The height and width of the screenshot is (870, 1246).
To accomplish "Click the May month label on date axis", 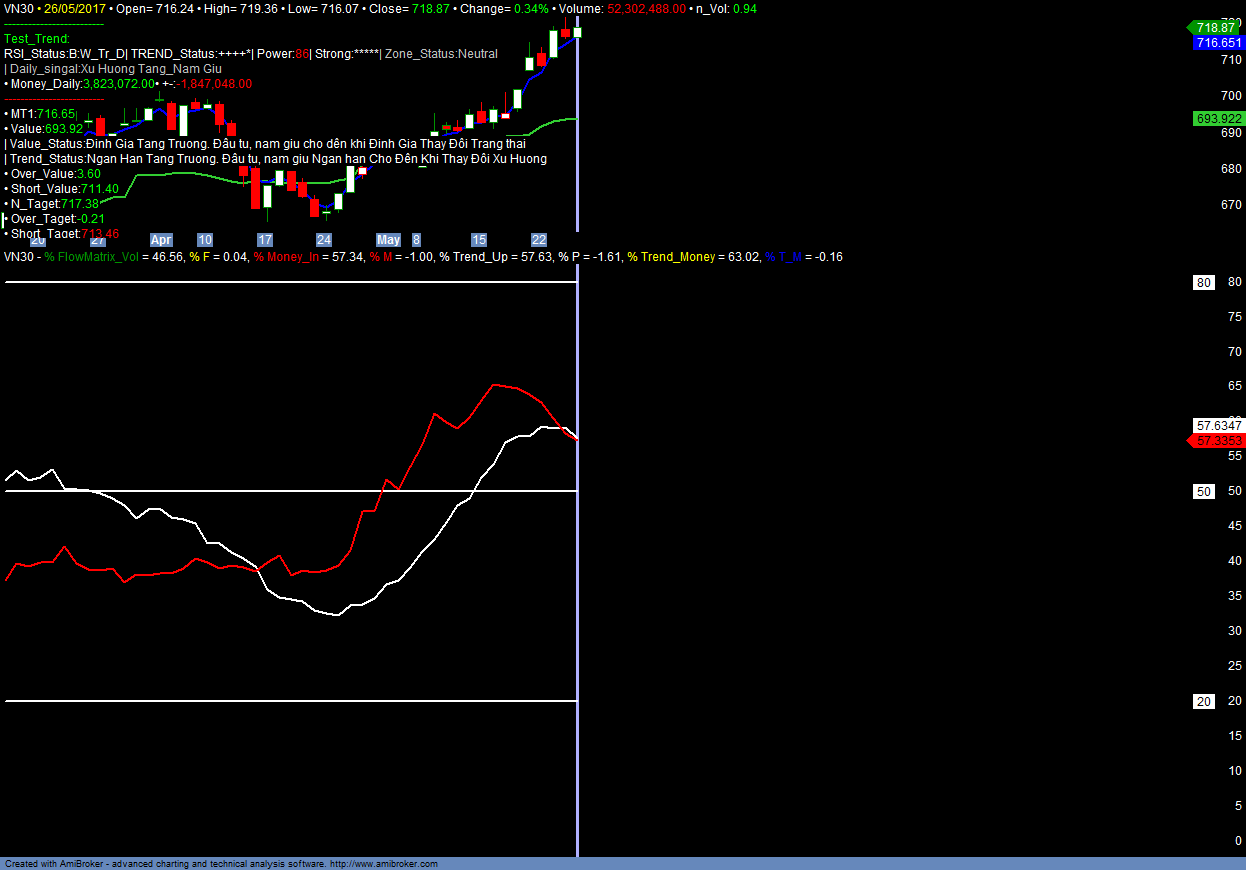I will click(x=388, y=240).
